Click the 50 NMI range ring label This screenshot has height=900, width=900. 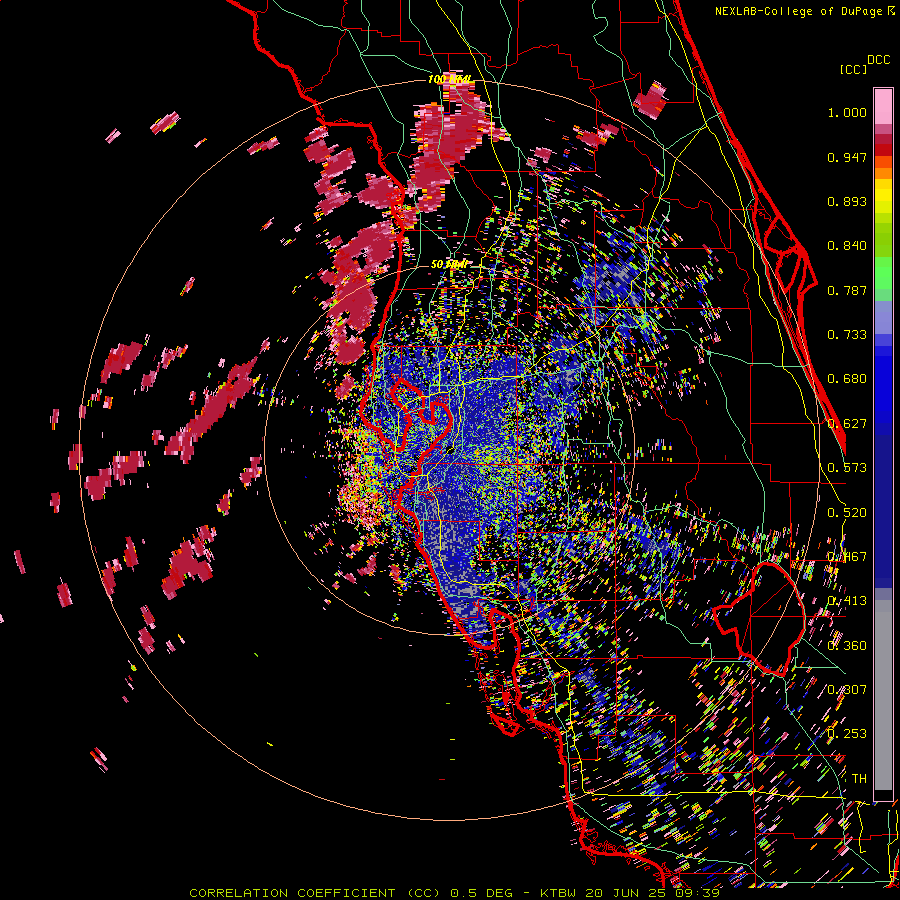[x=448, y=265]
